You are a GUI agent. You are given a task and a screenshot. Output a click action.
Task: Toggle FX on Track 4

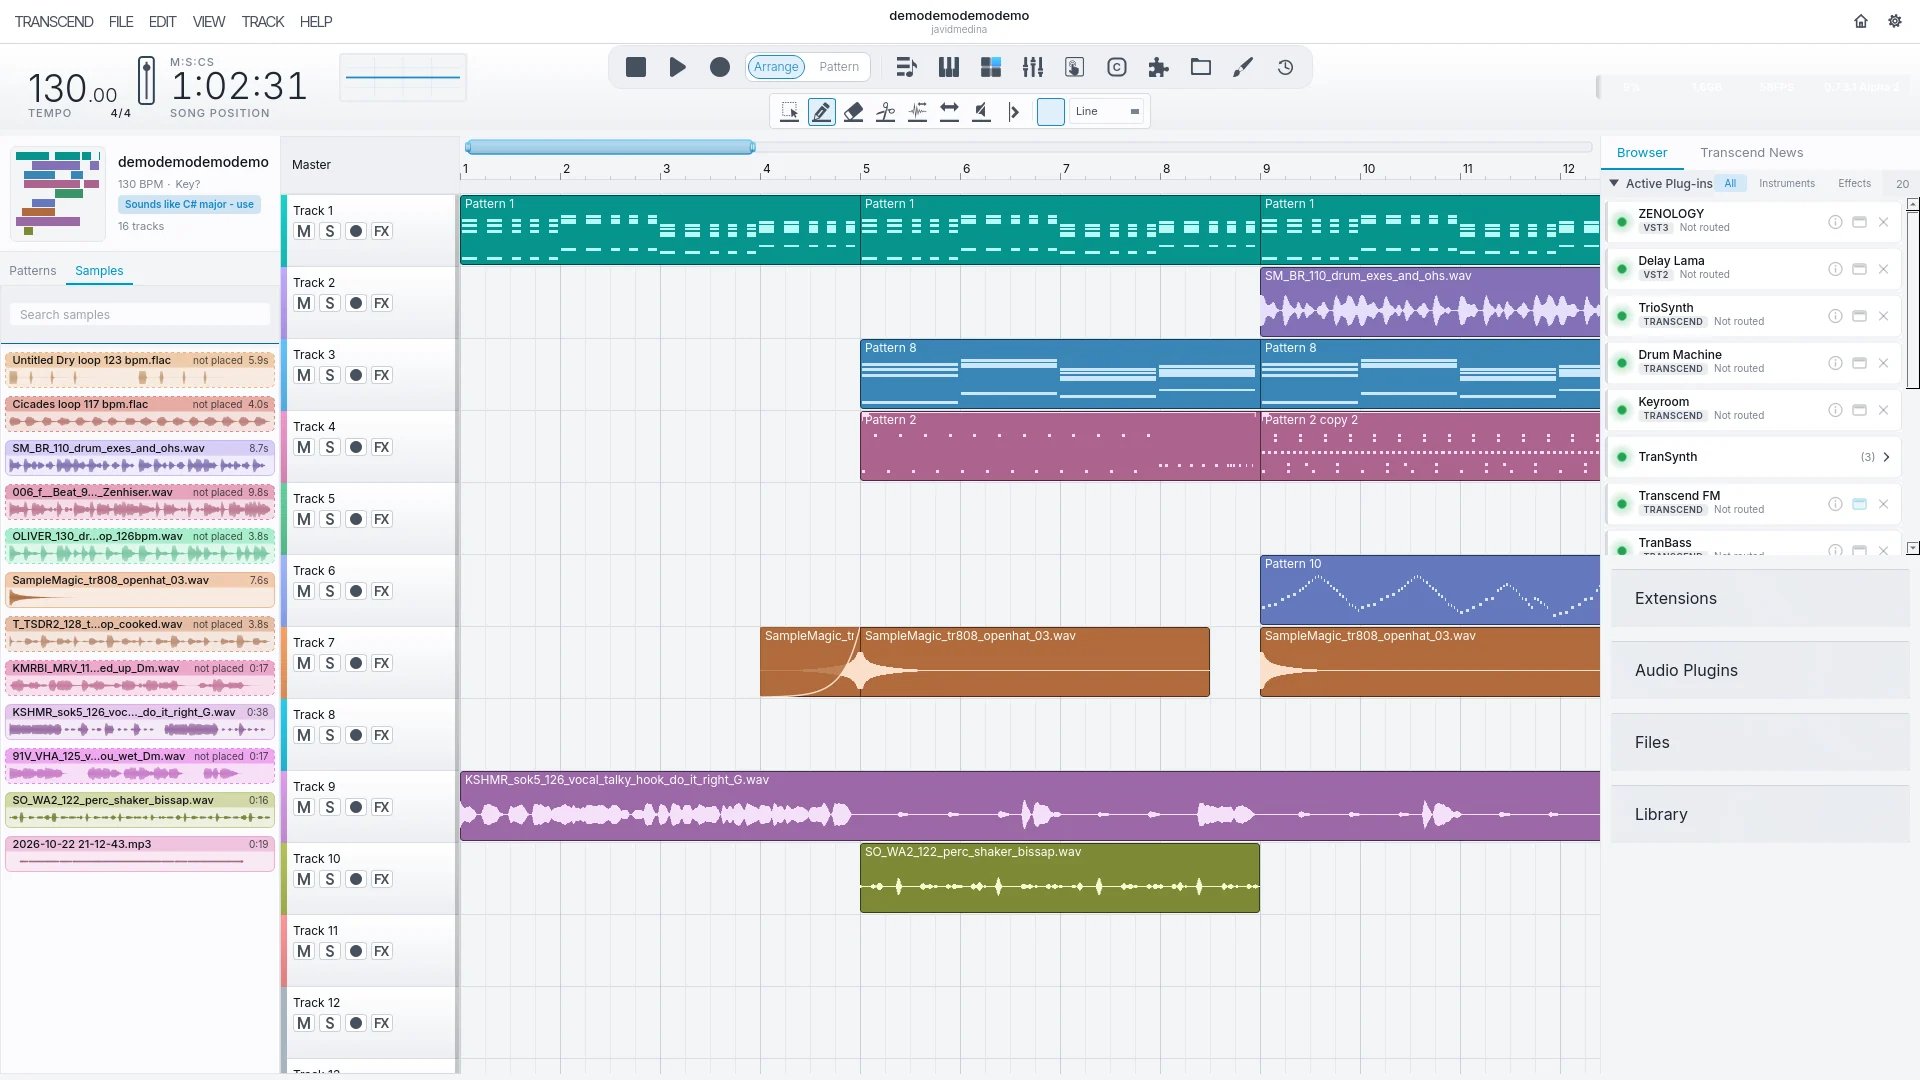pyautogui.click(x=382, y=447)
